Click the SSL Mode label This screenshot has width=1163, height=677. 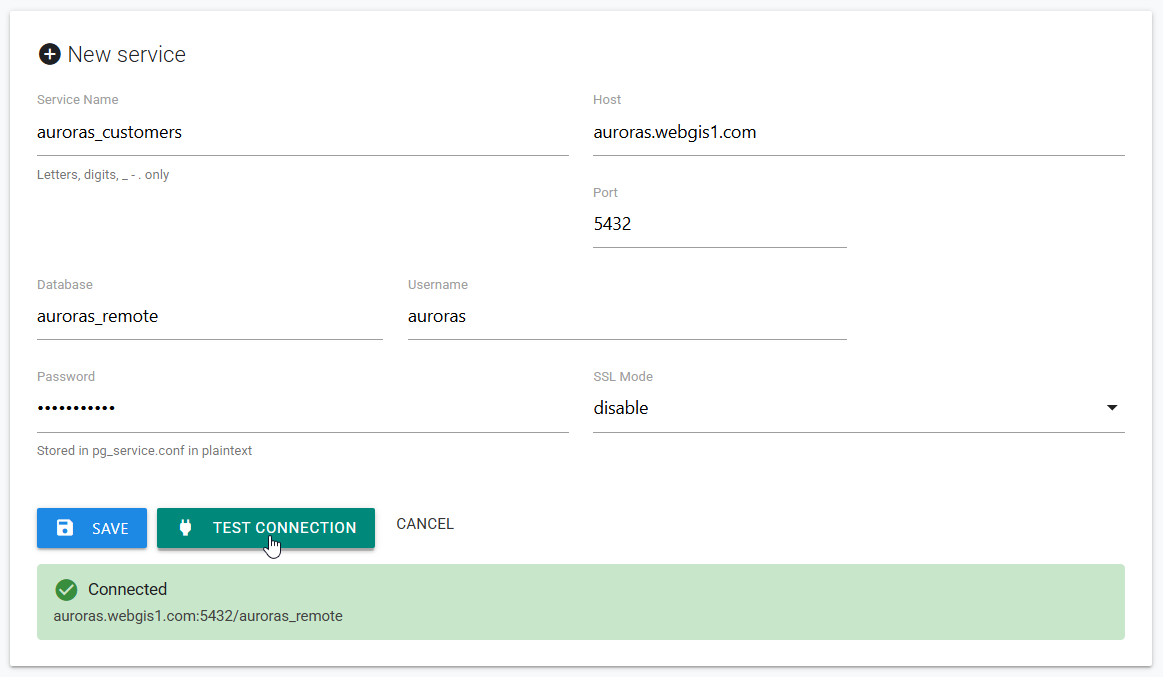coord(623,377)
